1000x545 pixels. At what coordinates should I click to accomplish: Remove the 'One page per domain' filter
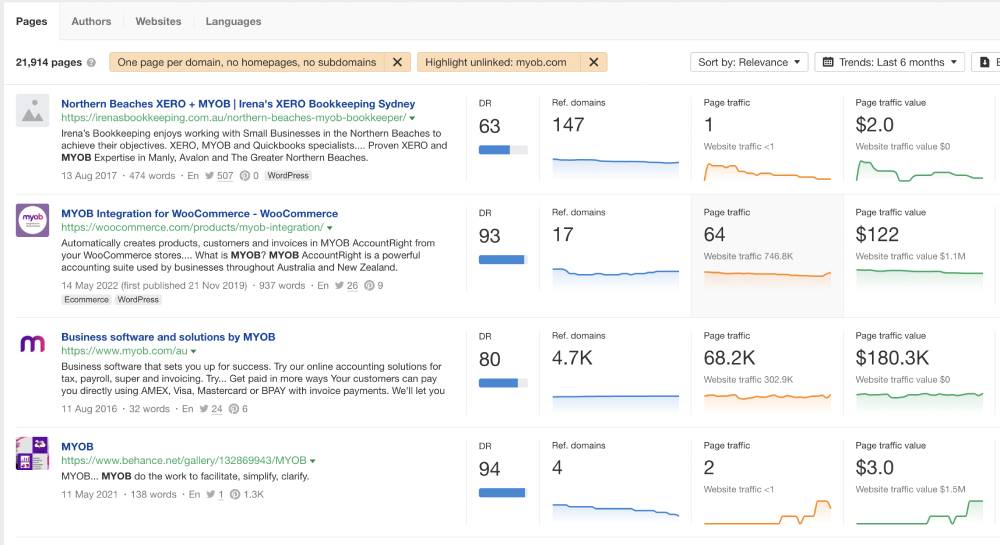coord(397,62)
